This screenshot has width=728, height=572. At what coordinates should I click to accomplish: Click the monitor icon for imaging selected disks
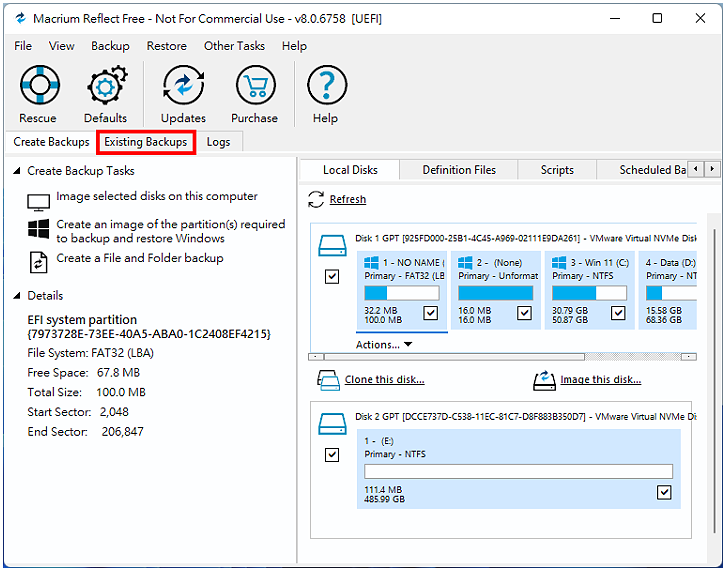39,202
